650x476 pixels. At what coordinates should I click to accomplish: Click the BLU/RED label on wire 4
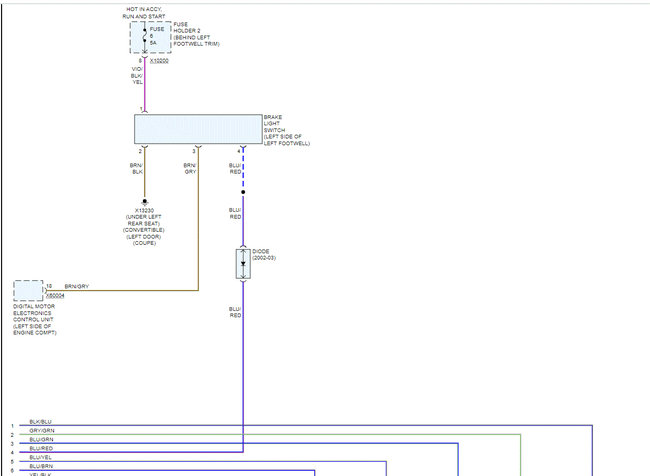click(41, 449)
